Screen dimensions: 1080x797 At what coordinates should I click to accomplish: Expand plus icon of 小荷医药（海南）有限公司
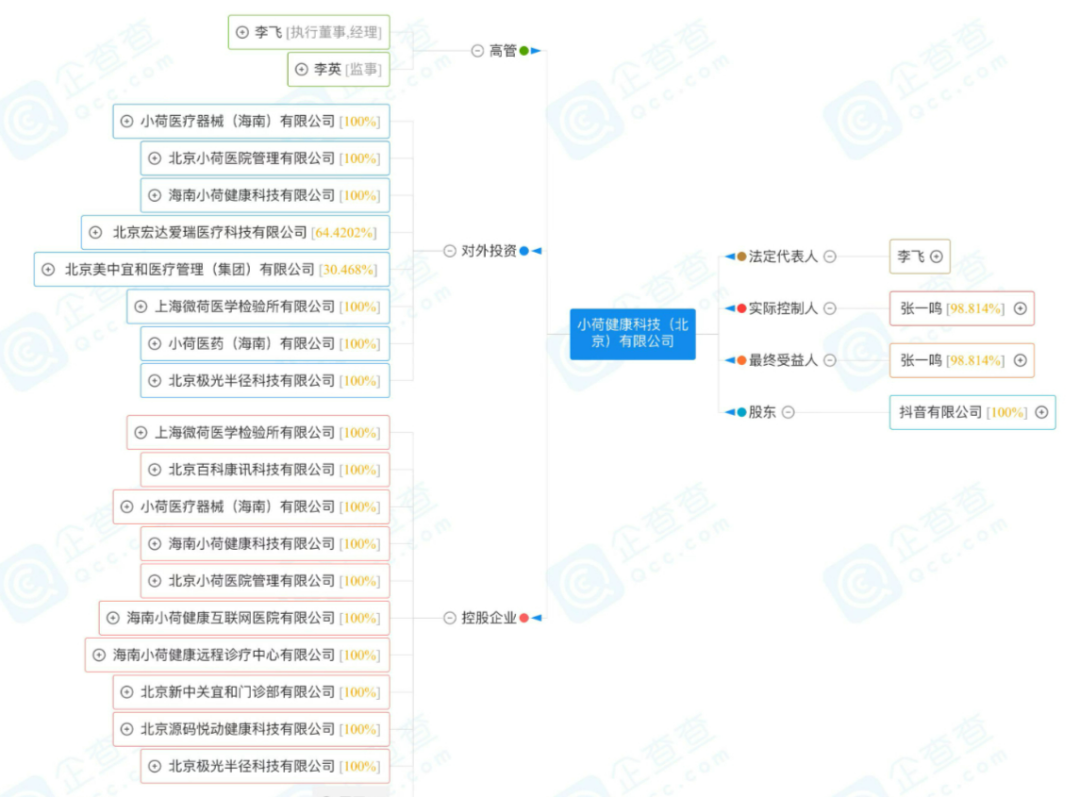click(154, 343)
